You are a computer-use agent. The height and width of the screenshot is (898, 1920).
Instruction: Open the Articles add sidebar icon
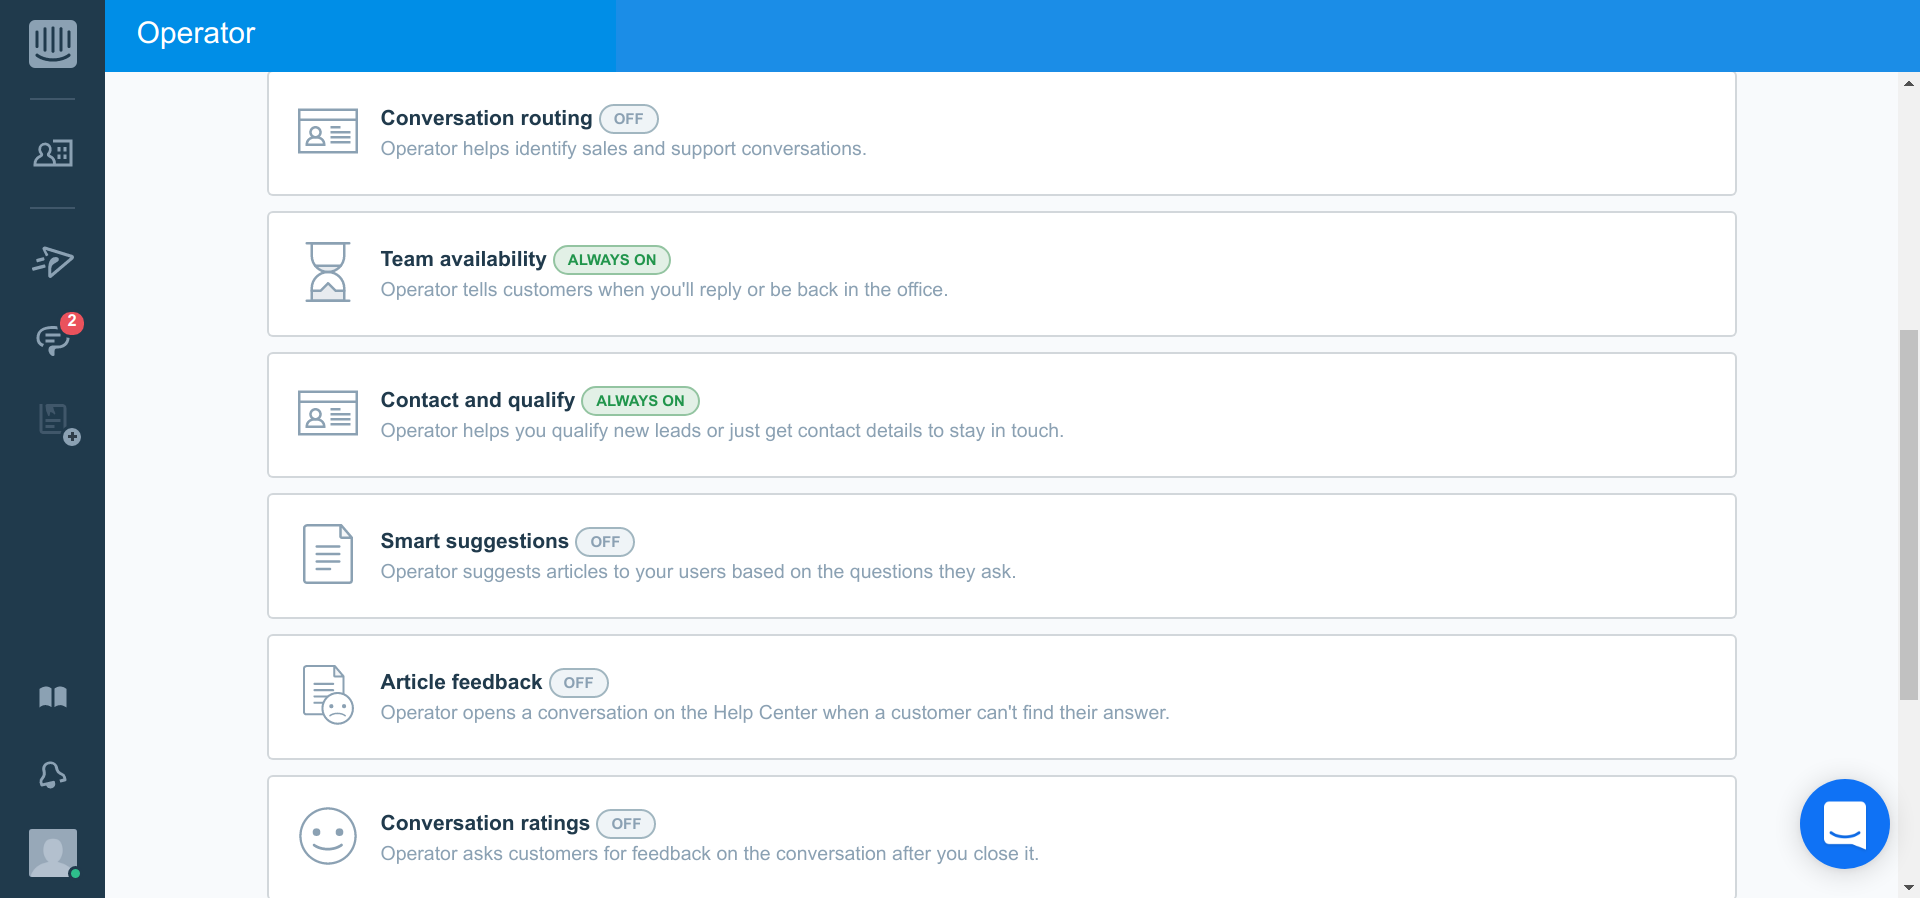(x=58, y=423)
